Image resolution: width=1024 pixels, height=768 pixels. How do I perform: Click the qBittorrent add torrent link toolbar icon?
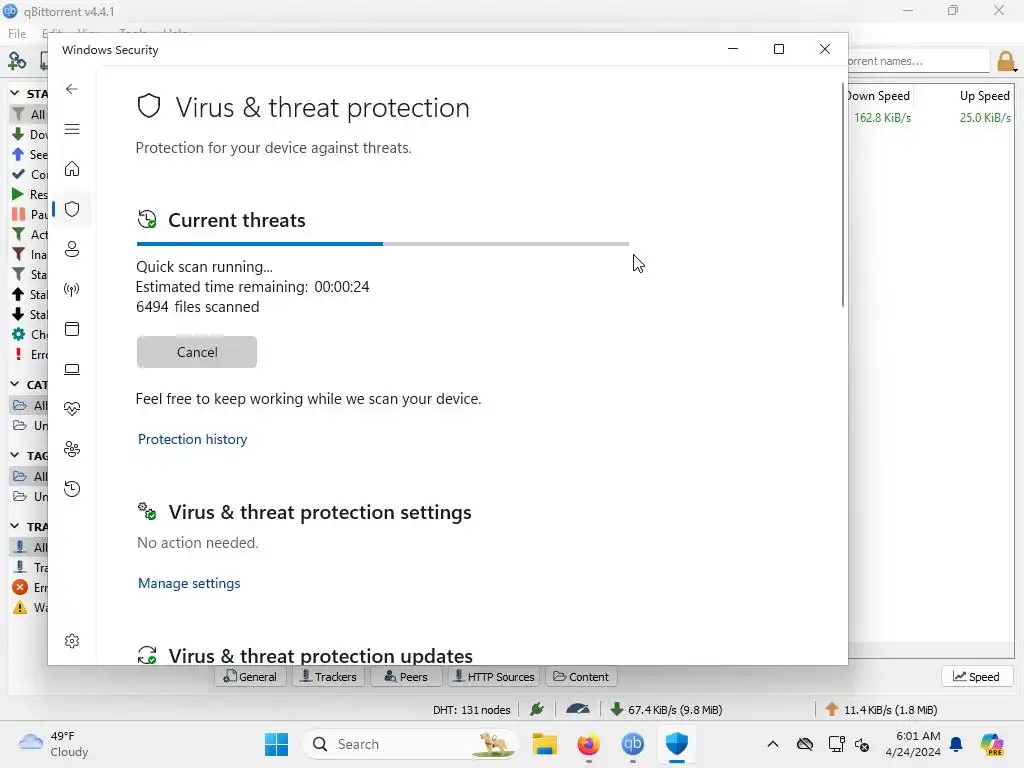coord(17,61)
